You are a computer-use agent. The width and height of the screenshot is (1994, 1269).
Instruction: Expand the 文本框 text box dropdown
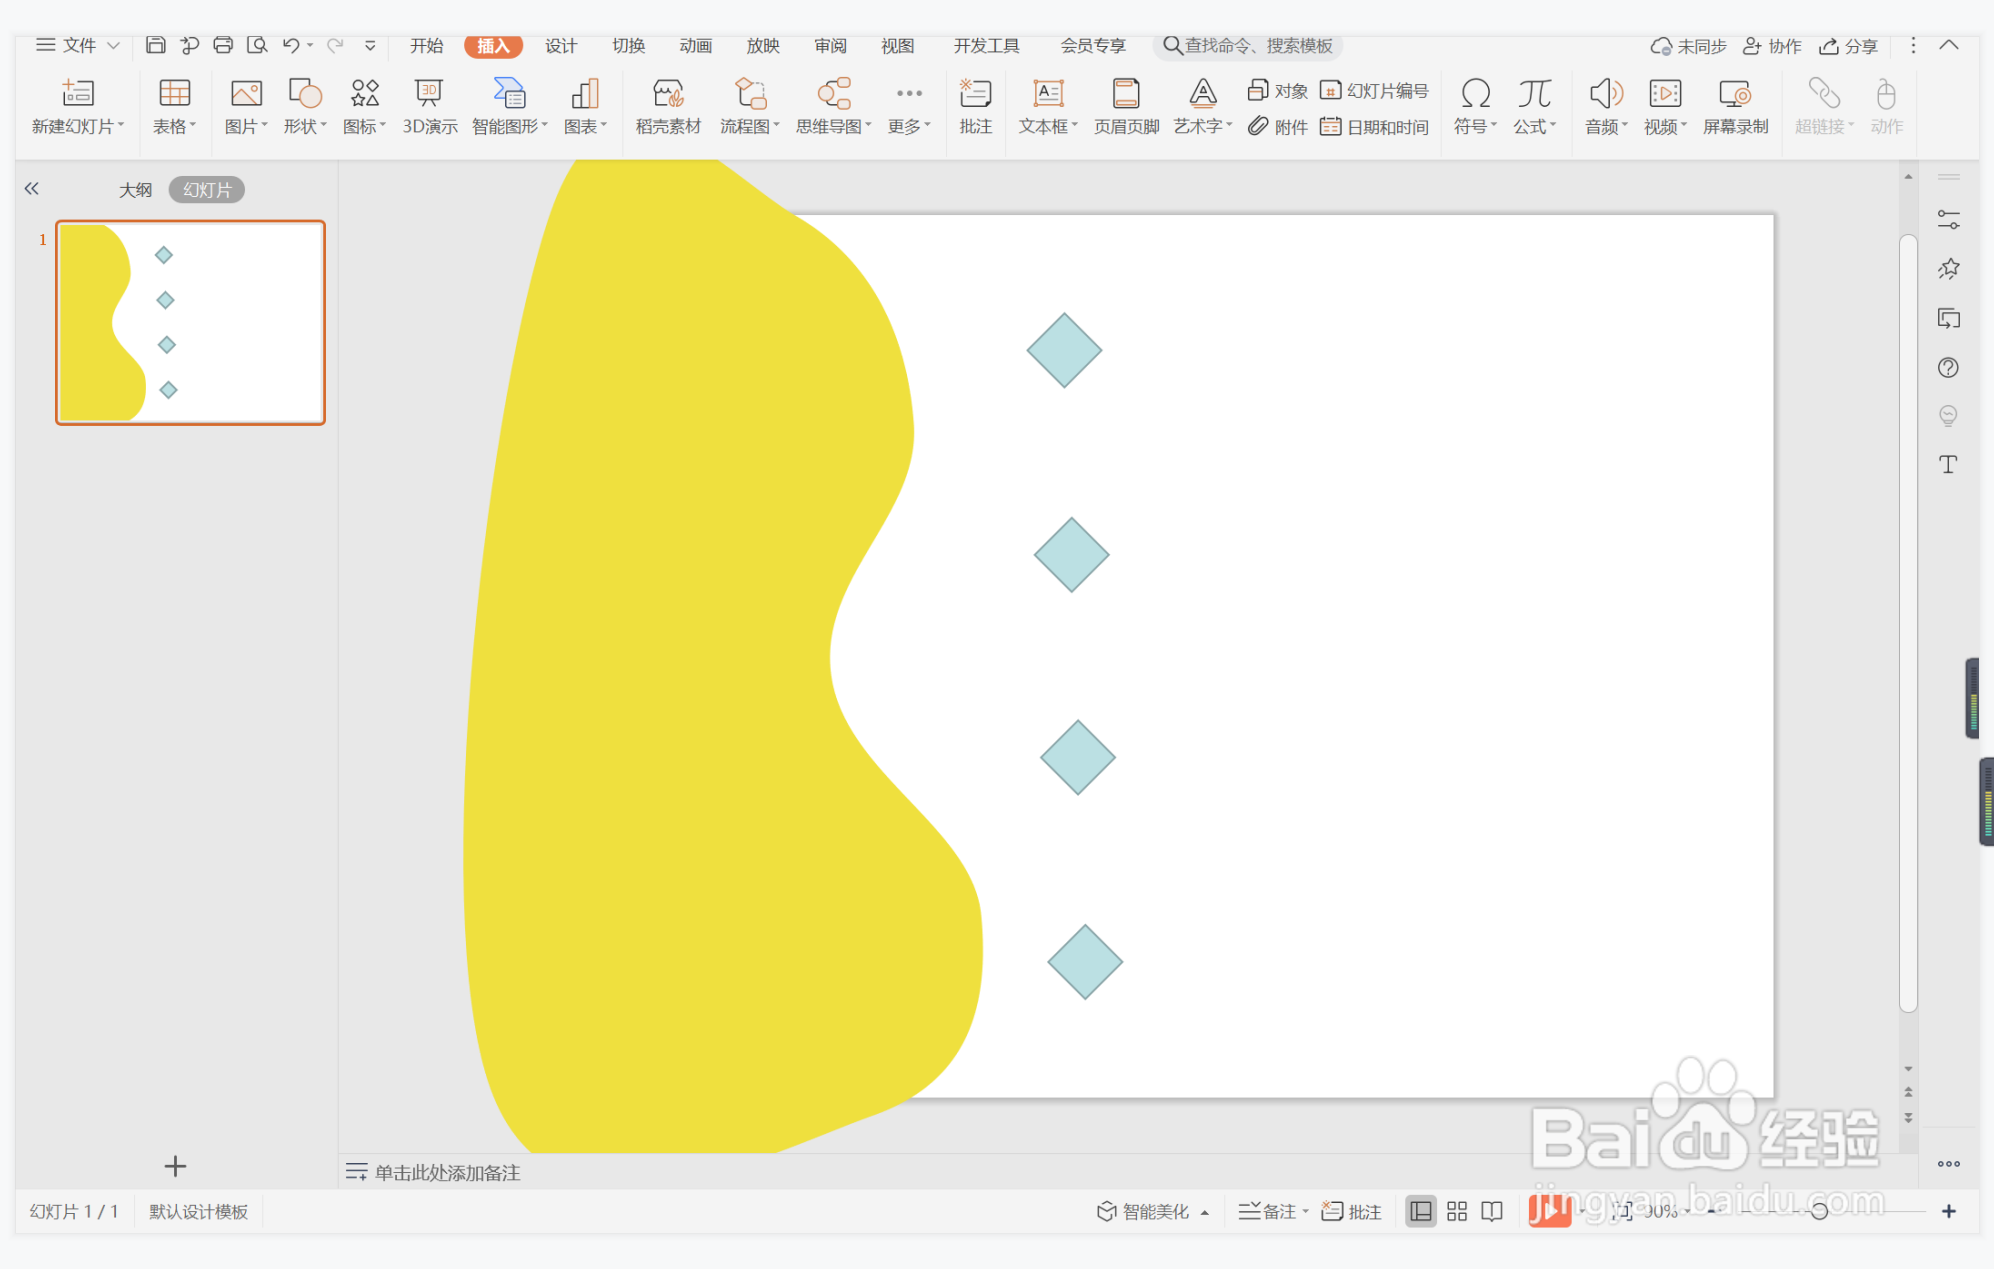click(1075, 126)
